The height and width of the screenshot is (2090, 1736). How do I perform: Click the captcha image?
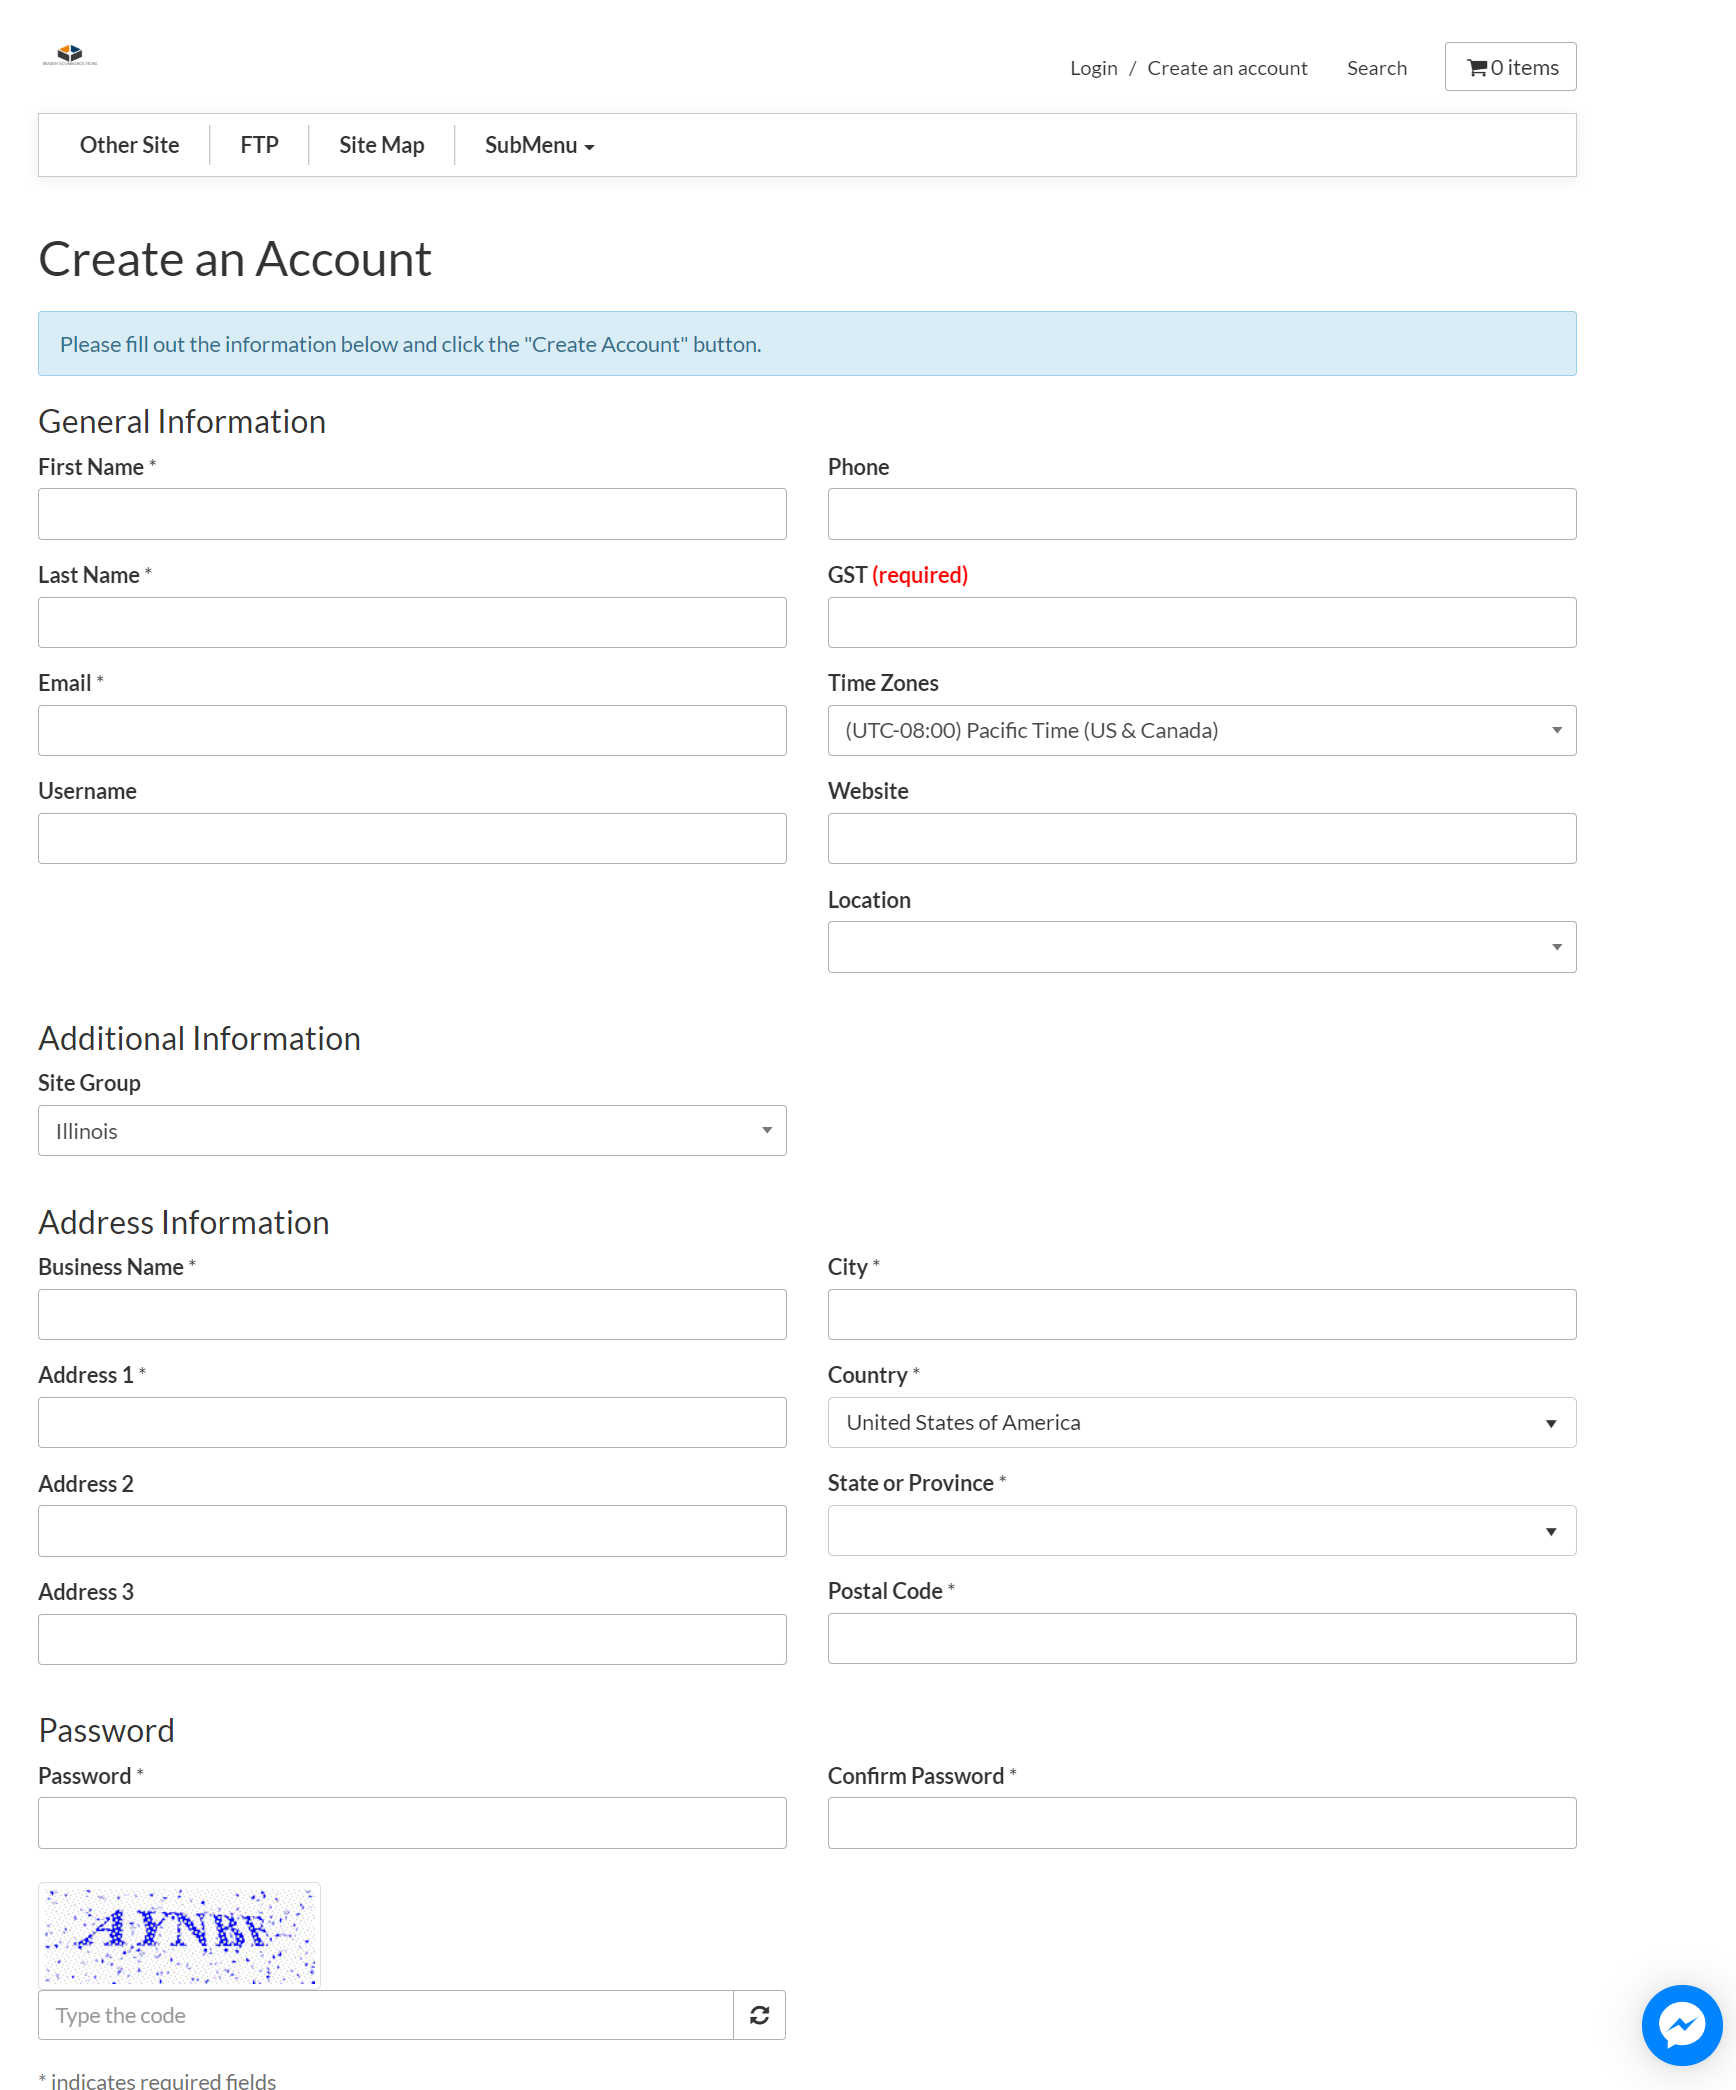(179, 1935)
